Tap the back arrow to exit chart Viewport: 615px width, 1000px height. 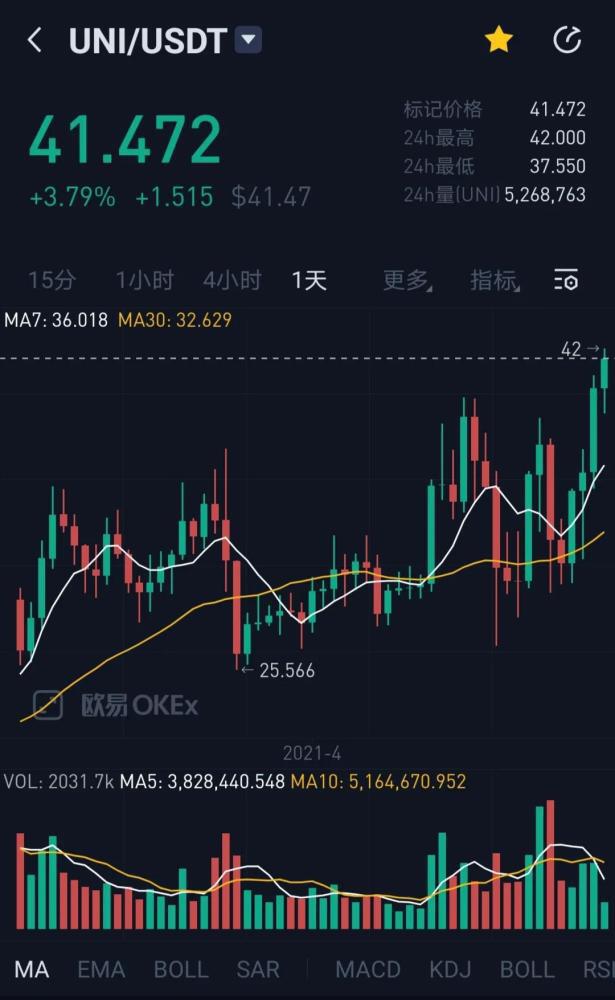pyautogui.click(x=35, y=40)
